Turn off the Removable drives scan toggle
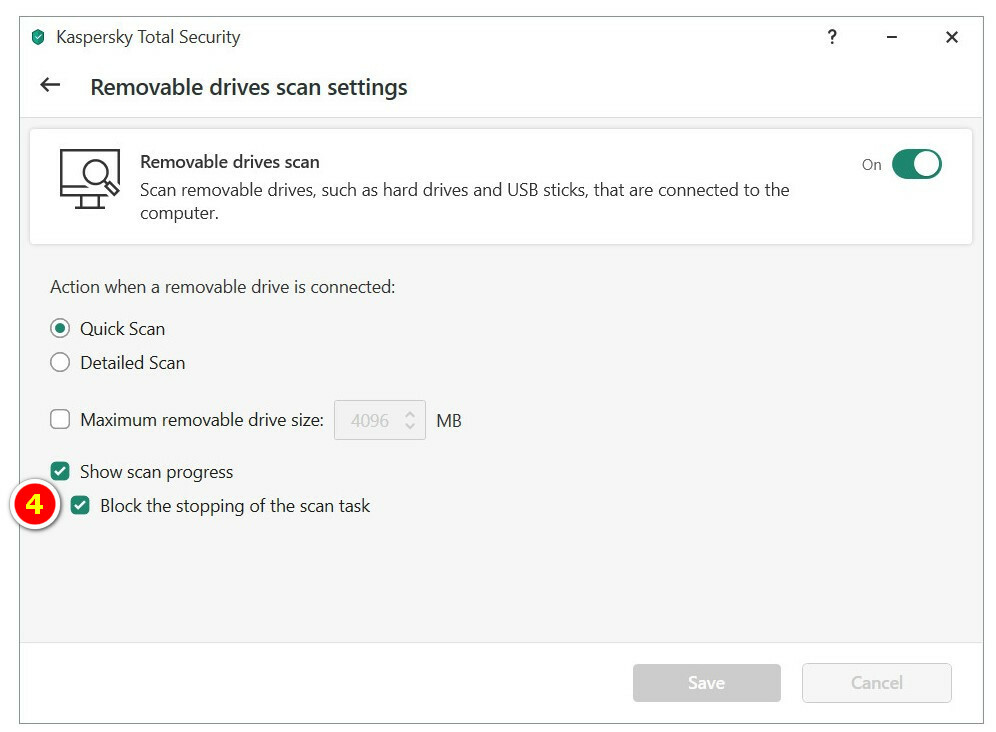 pos(917,164)
